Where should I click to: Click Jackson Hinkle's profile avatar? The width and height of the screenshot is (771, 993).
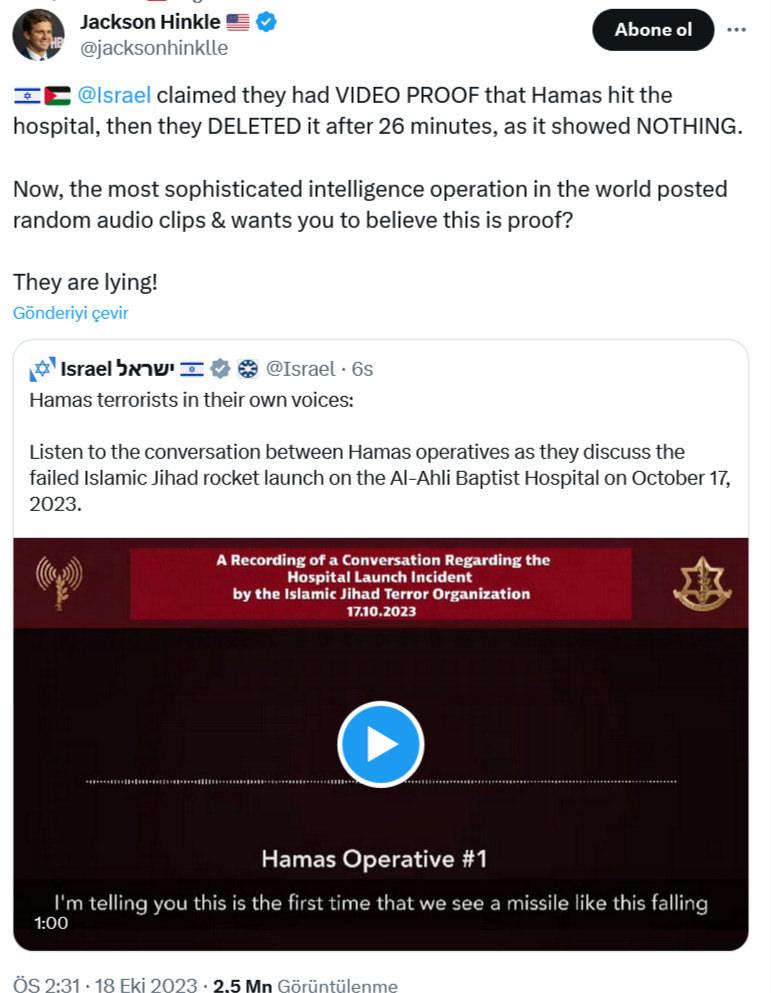pyautogui.click(x=38, y=35)
